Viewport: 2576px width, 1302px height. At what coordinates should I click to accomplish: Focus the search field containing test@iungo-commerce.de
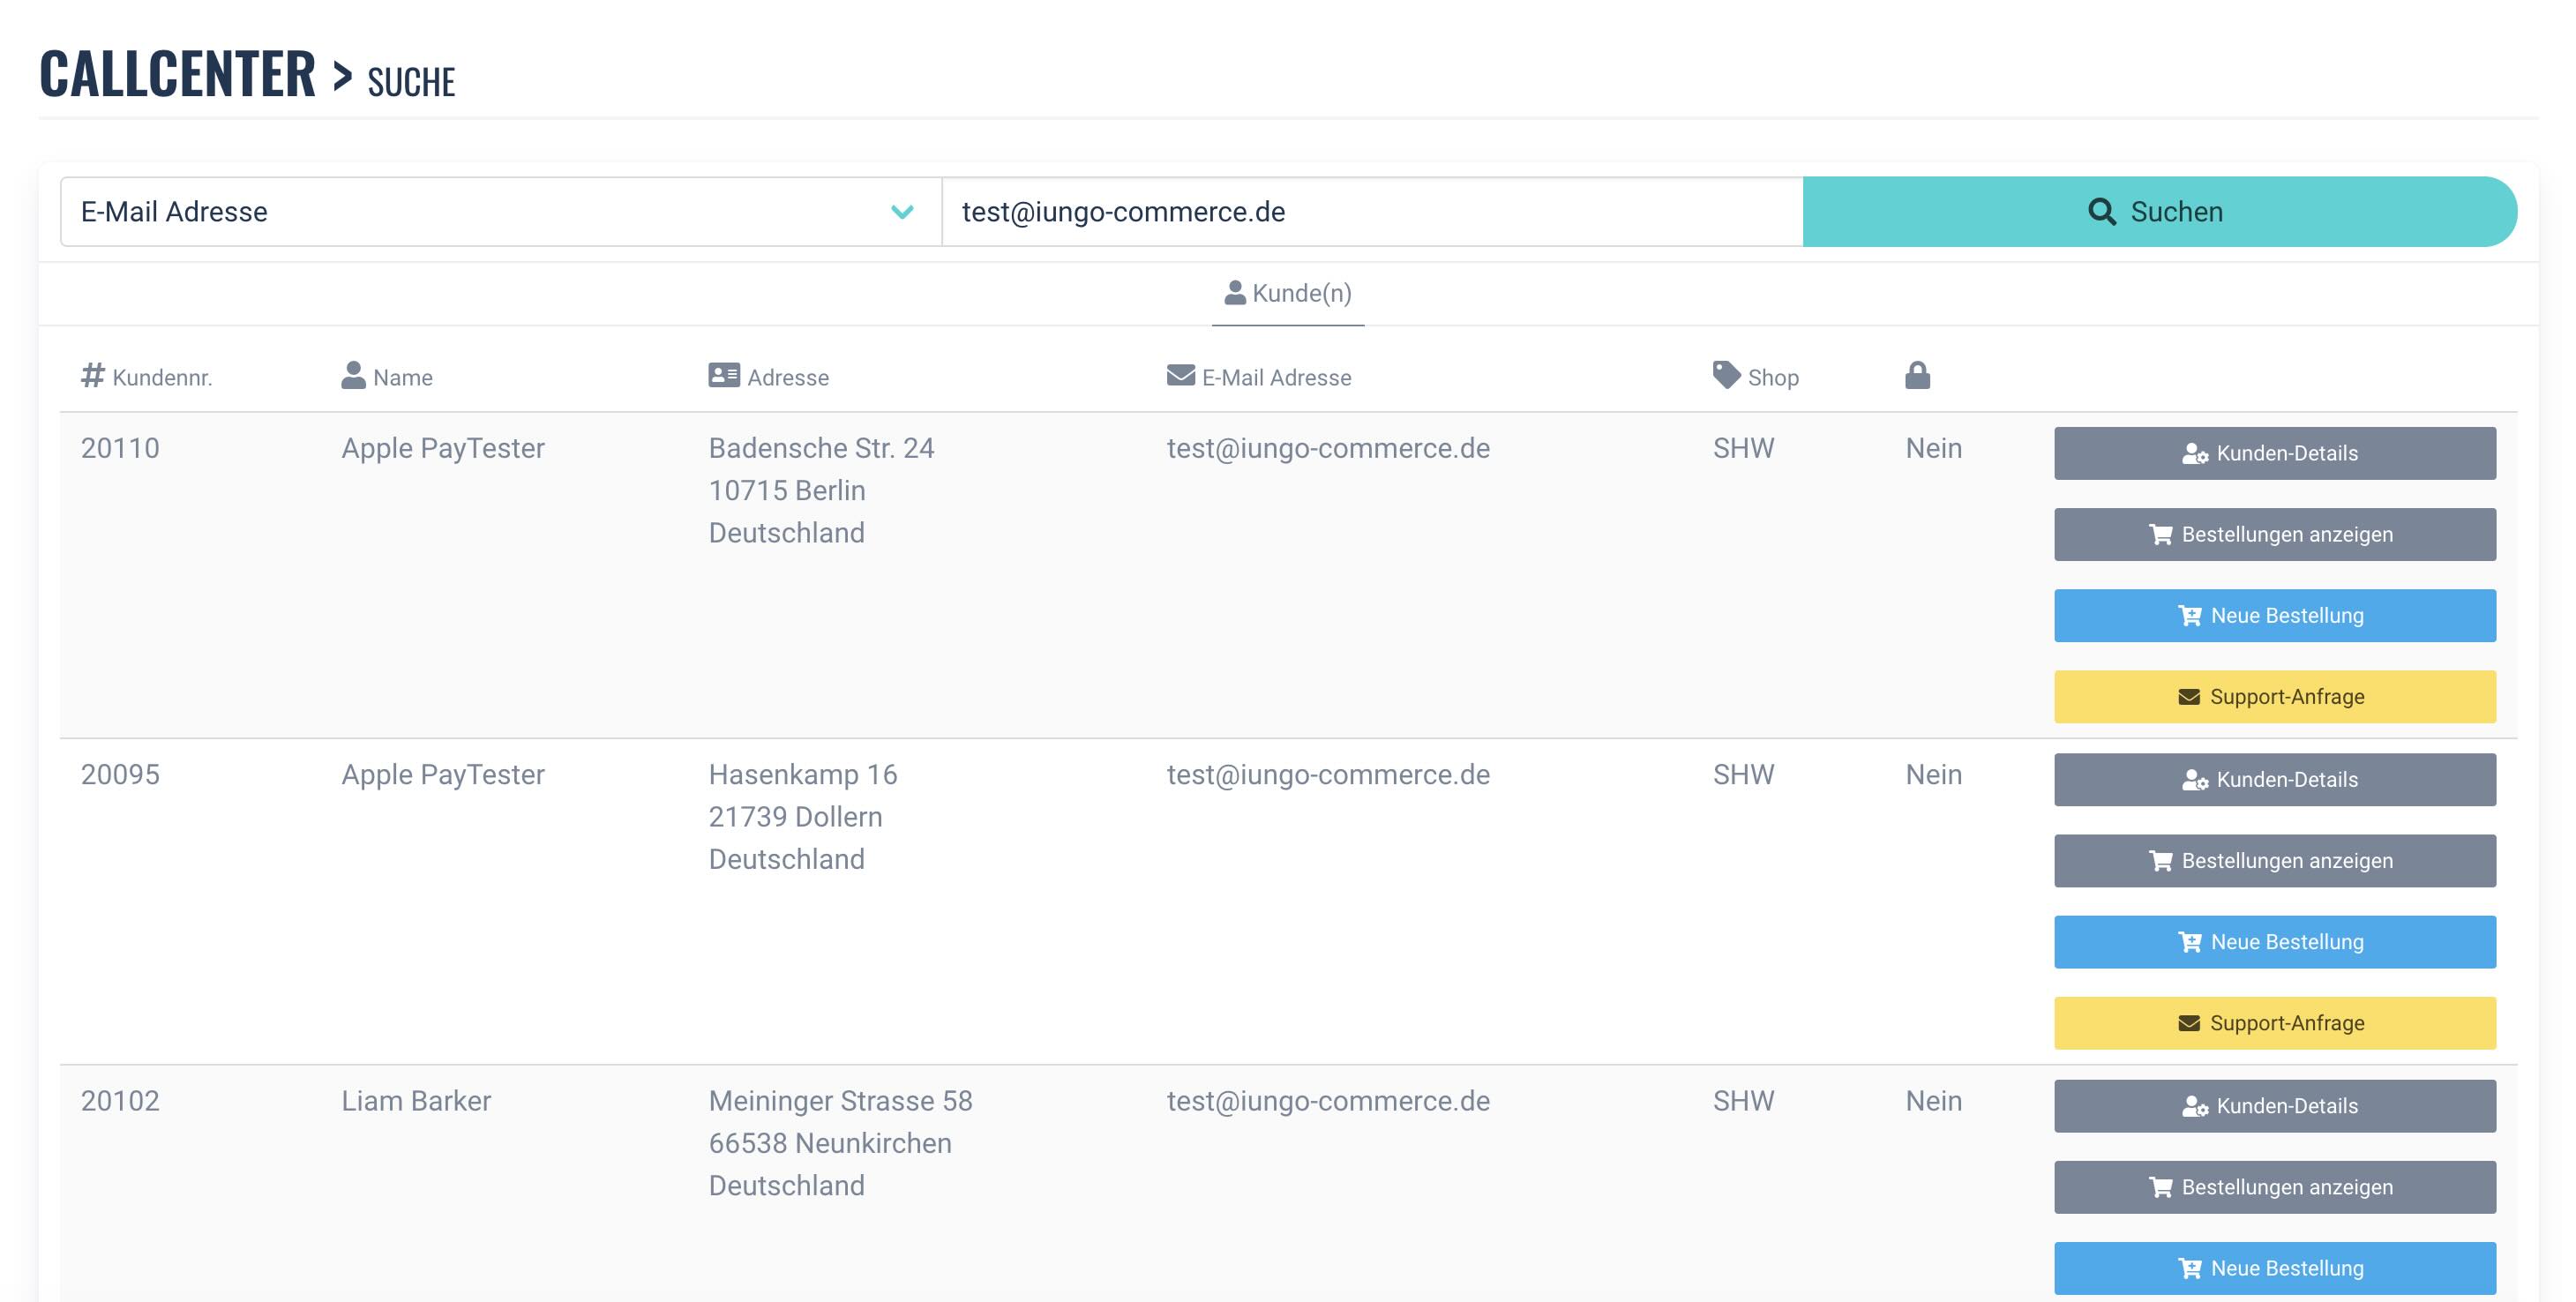tap(1370, 212)
